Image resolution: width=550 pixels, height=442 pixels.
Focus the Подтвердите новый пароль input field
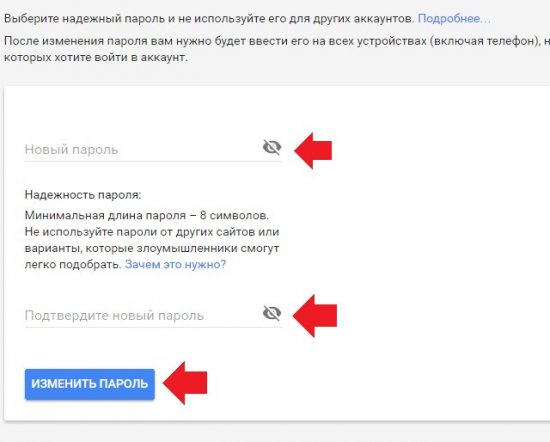pos(140,316)
